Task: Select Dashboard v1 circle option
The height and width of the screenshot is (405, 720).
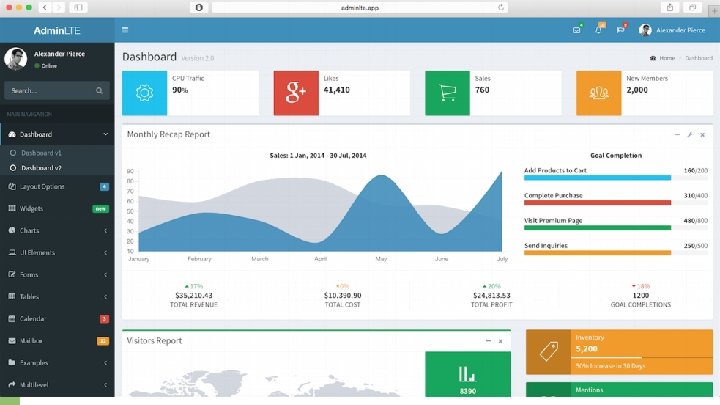Action: 13,153
